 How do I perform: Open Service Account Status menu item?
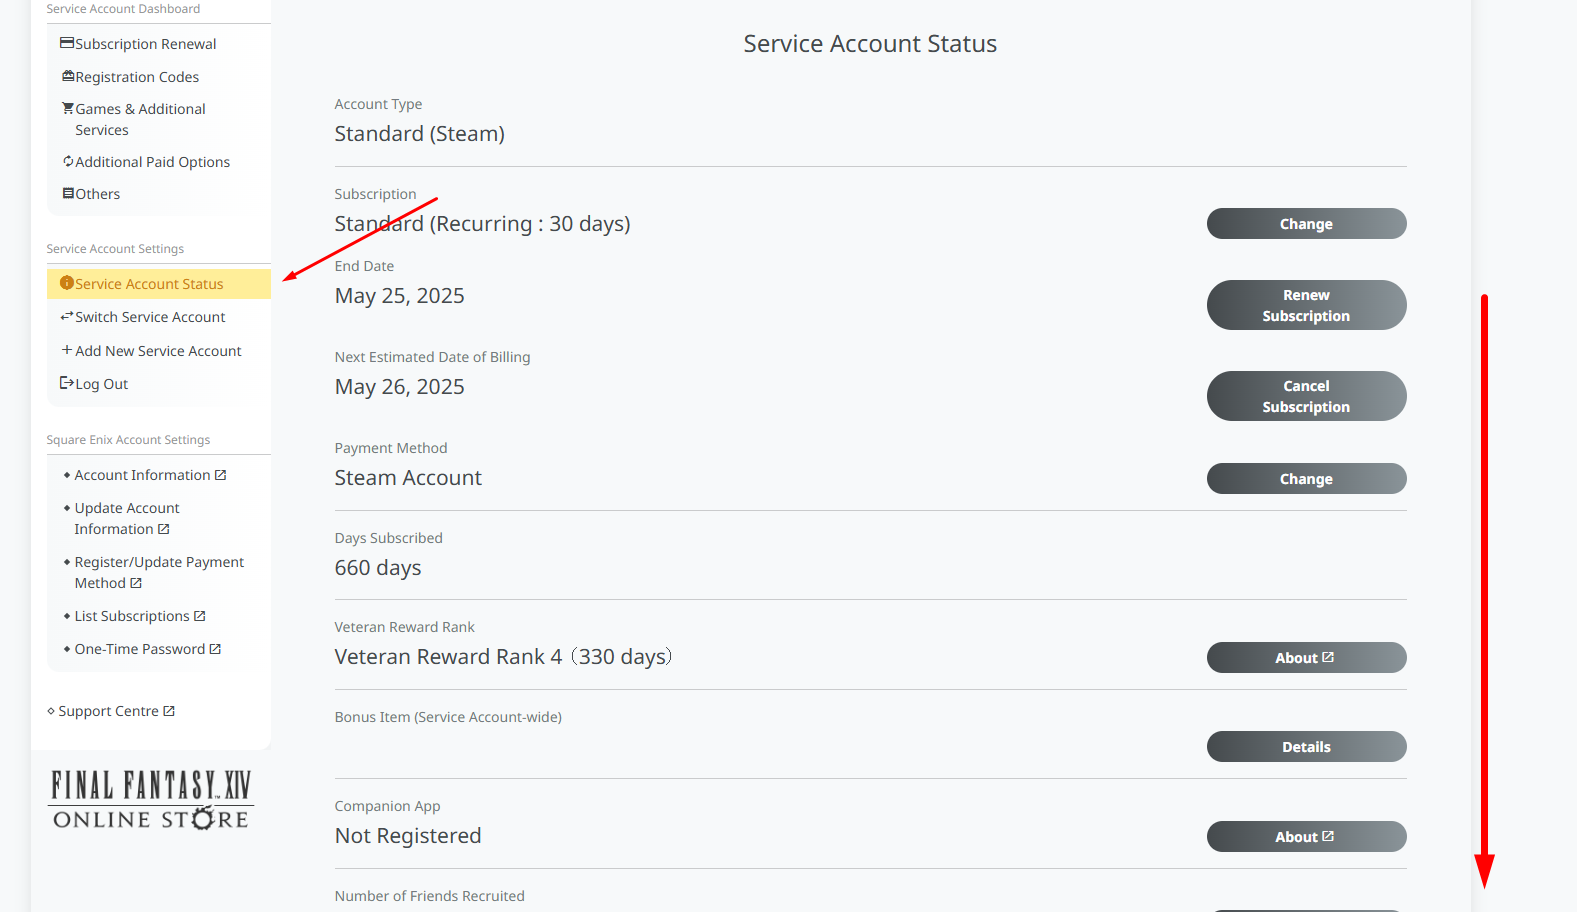[x=149, y=284]
